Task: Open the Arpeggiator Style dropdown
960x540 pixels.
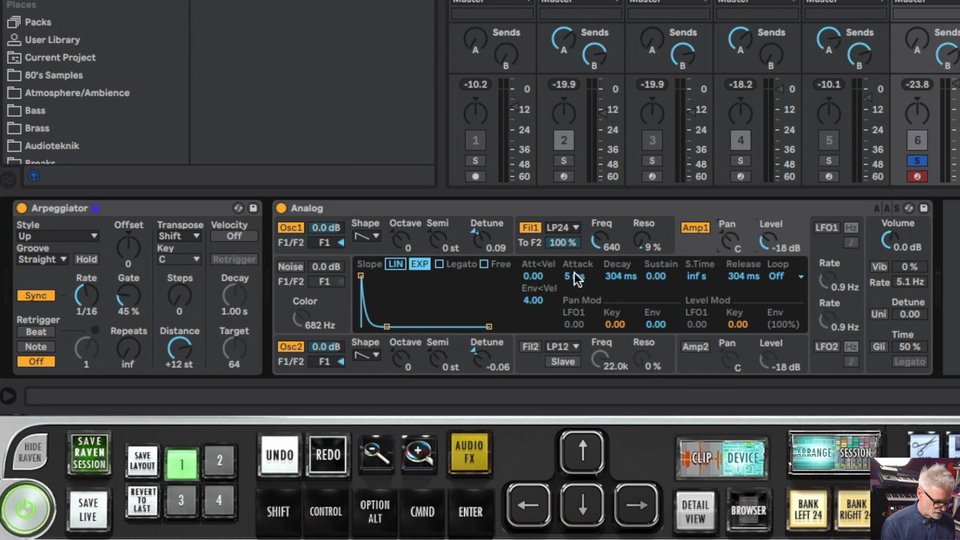Action: pyautogui.click(x=58, y=236)
